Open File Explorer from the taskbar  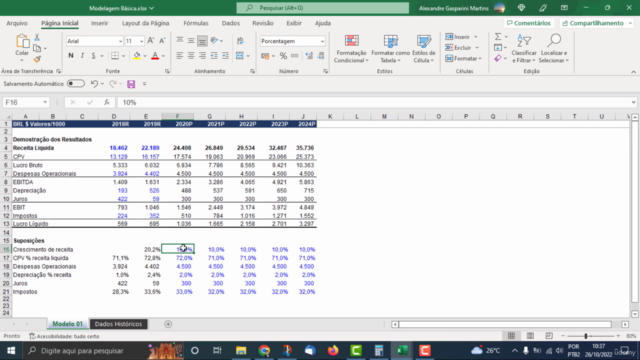coord(241,351)
